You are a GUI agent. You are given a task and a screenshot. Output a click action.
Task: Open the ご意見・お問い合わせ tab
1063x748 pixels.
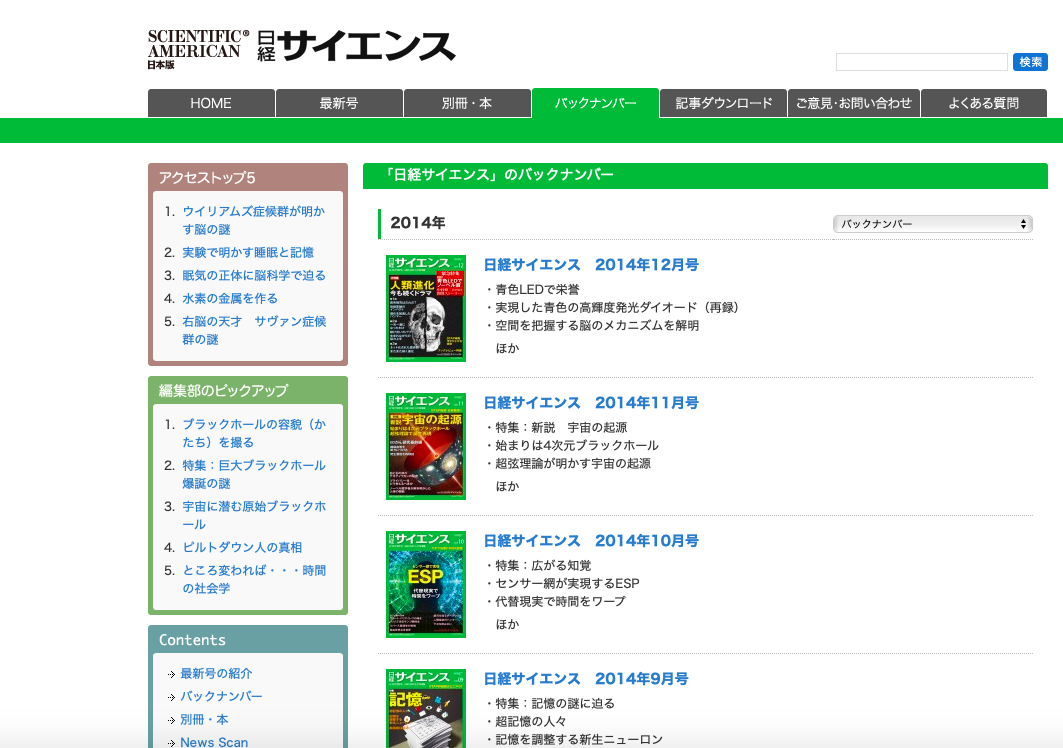click(854, 103)
